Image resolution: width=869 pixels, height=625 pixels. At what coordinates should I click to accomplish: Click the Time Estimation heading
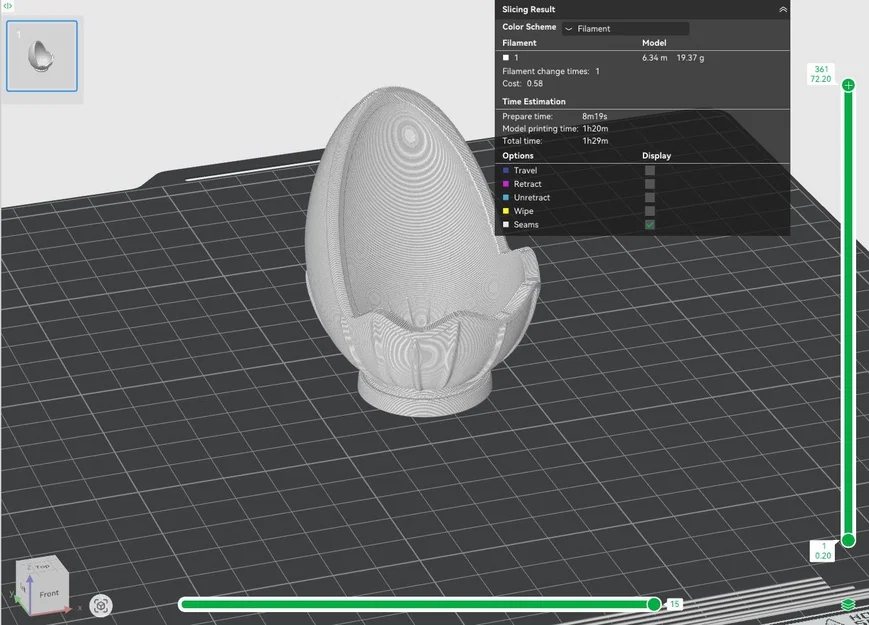coord(534,101)
